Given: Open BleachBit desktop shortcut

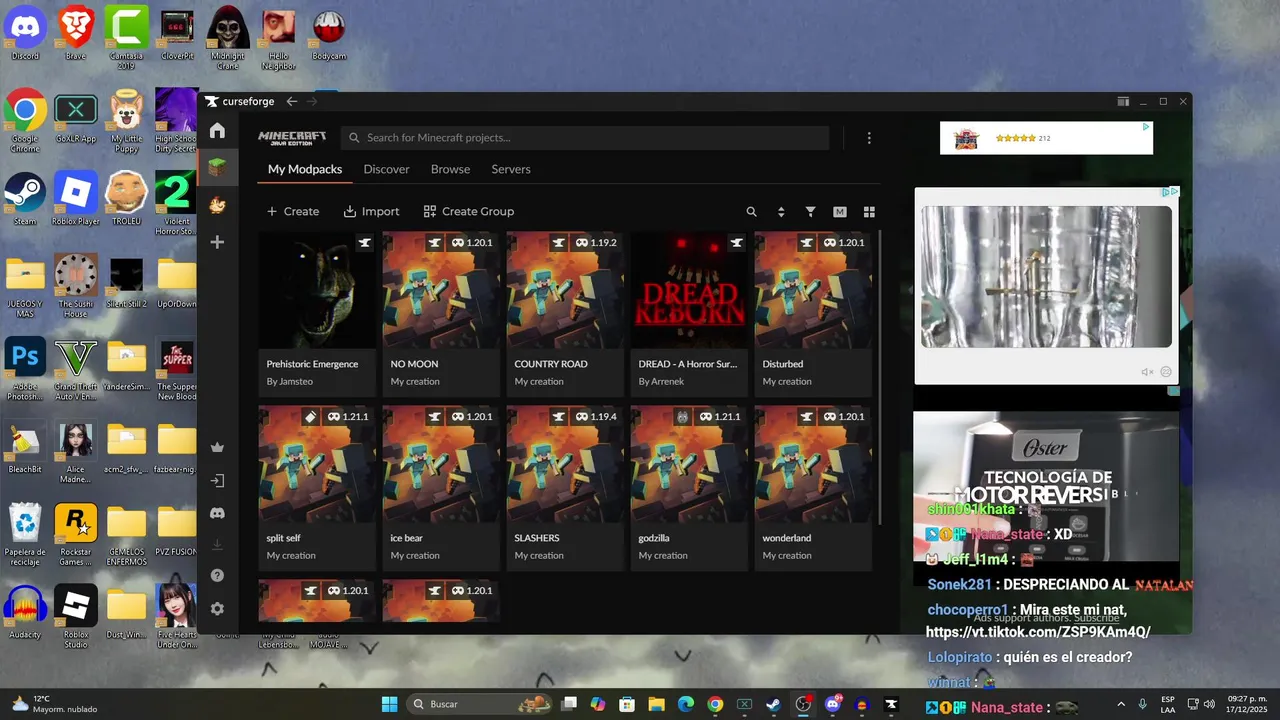Looking at the screenshot, I should pyautogui.click(x=25, y=447).
